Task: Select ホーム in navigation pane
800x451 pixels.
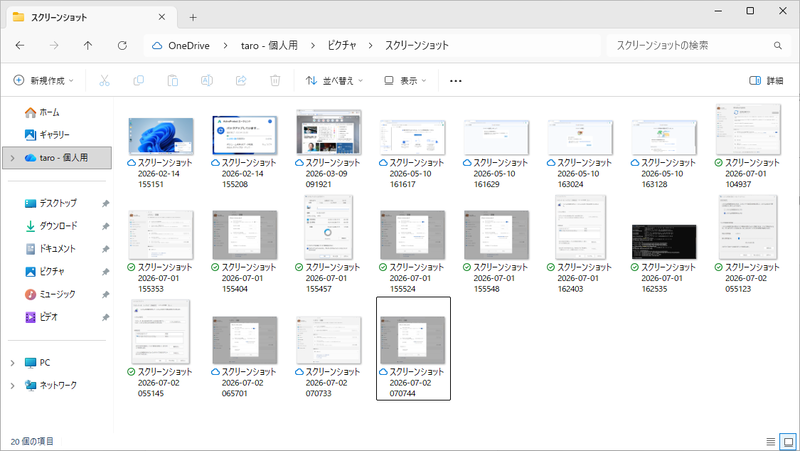Action: [x=42, y=112]
